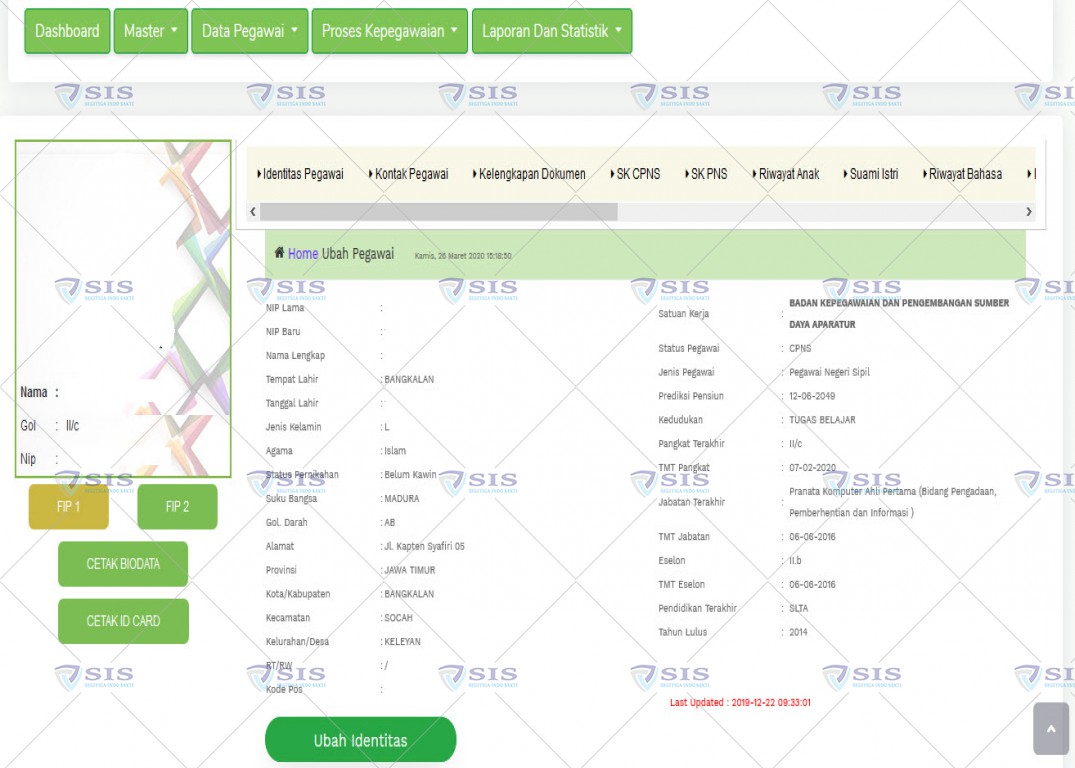Click the Kecamatan value SOCAH

click(398, 618)
